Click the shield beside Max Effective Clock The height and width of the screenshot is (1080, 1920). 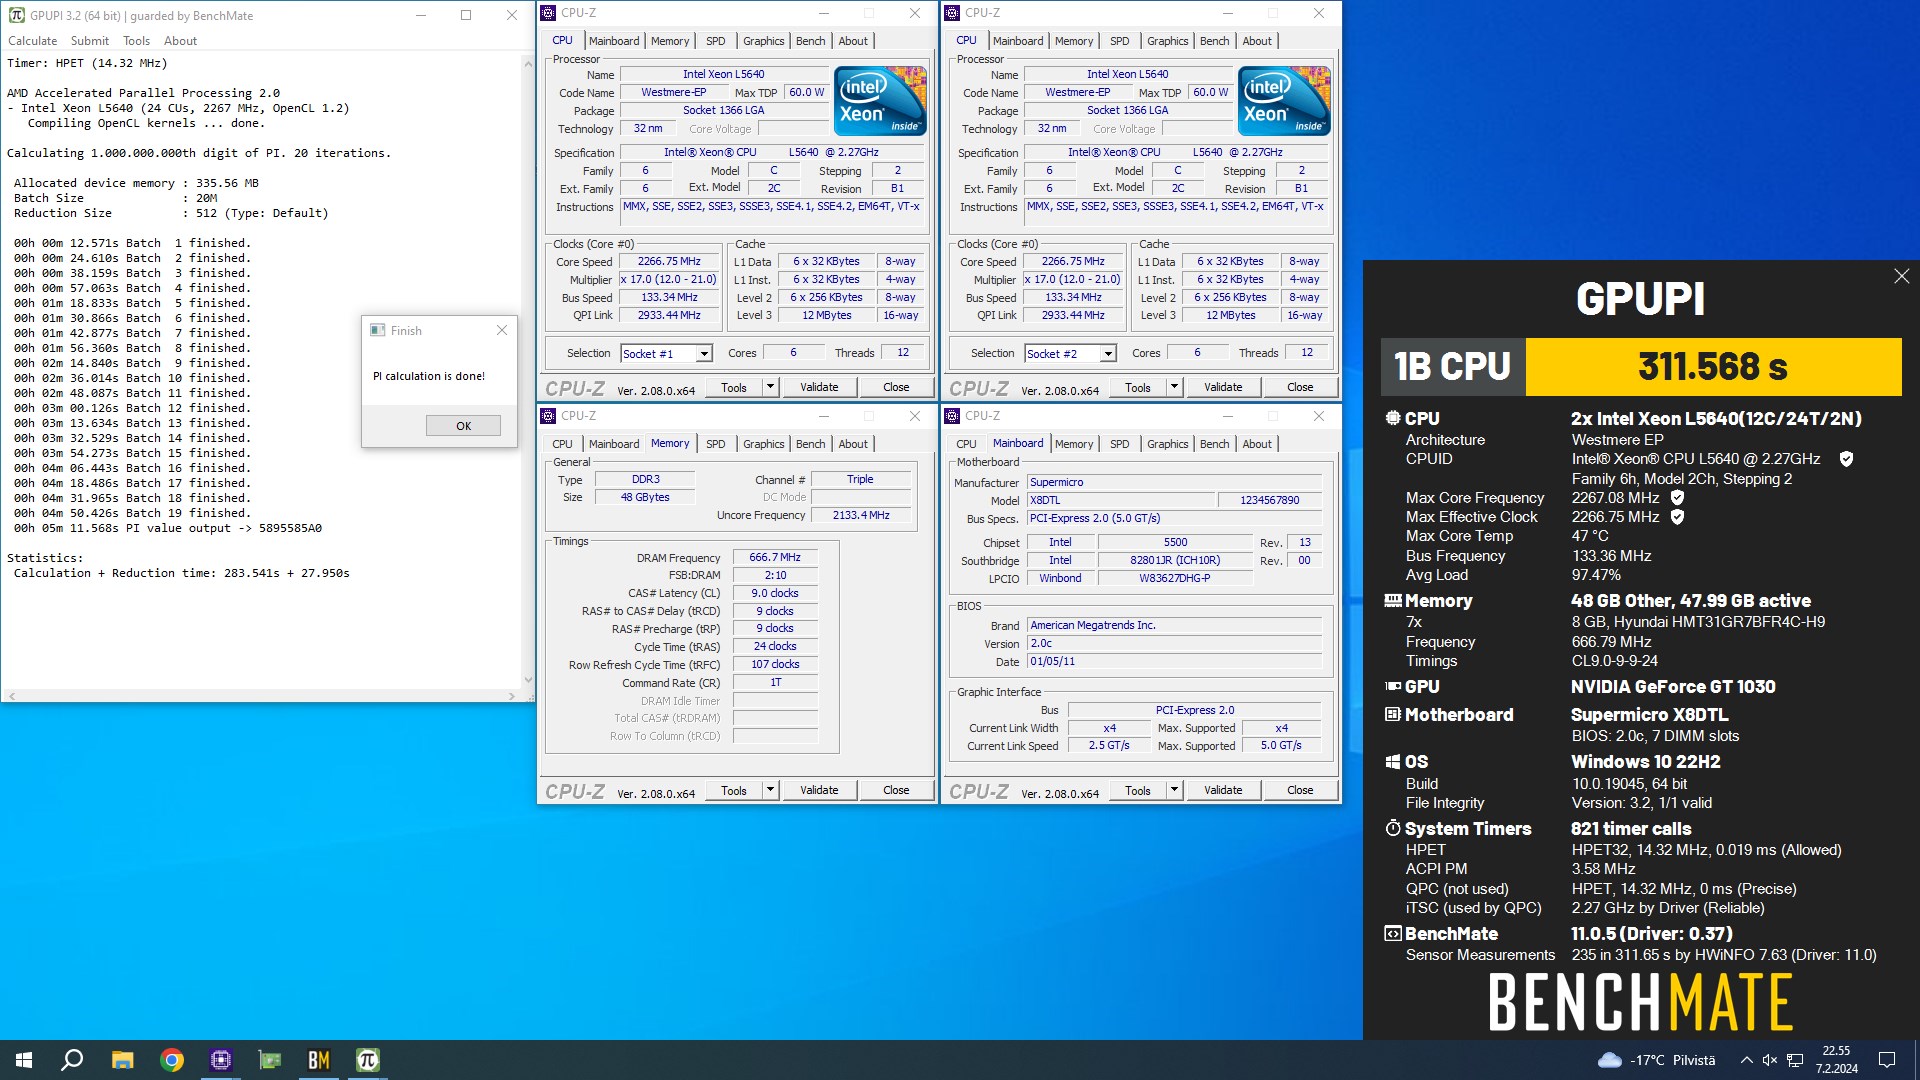coord(1677,516)
